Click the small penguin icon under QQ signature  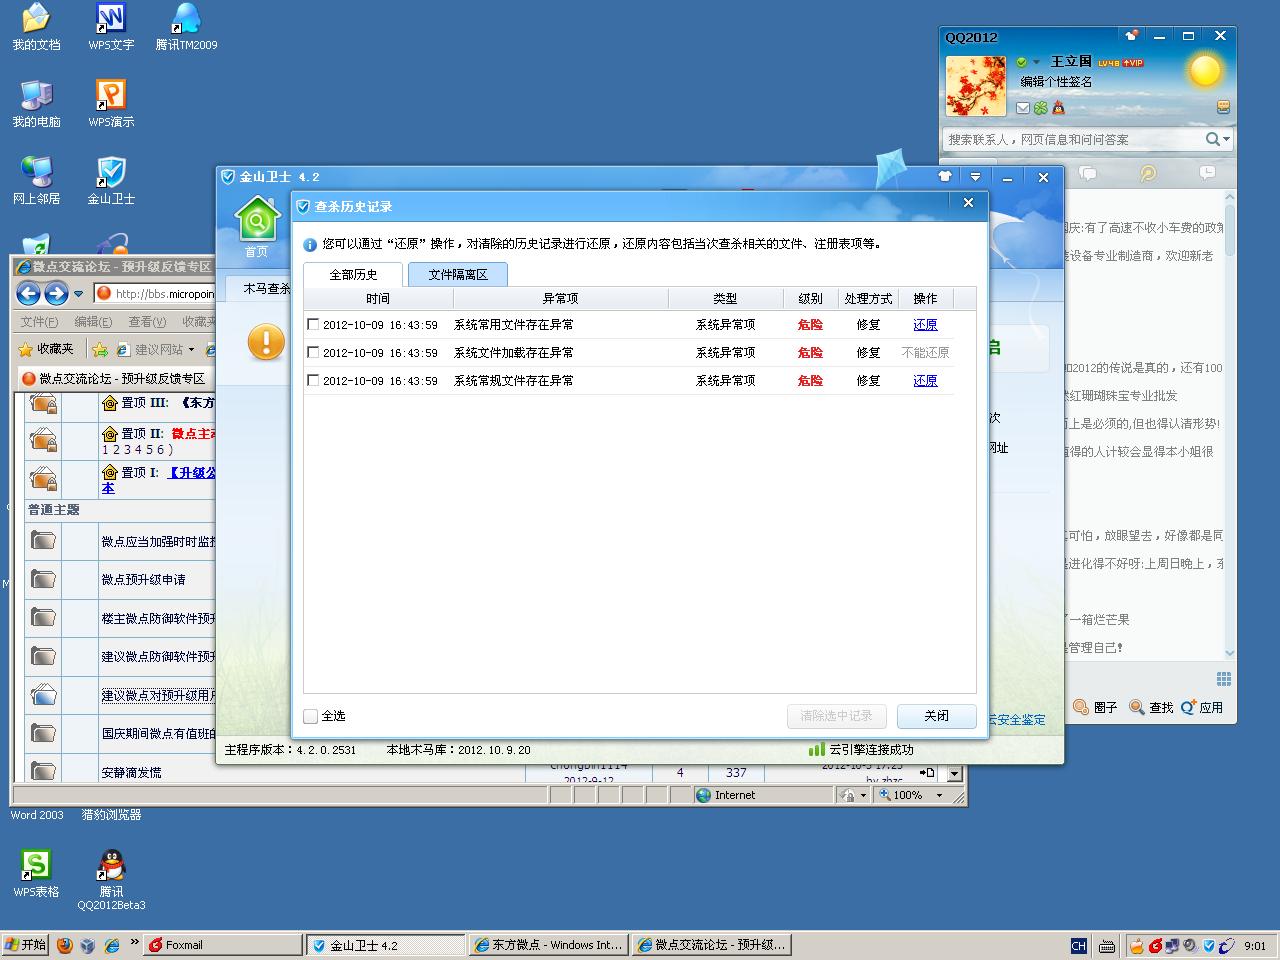click(x=1058, y=108)
